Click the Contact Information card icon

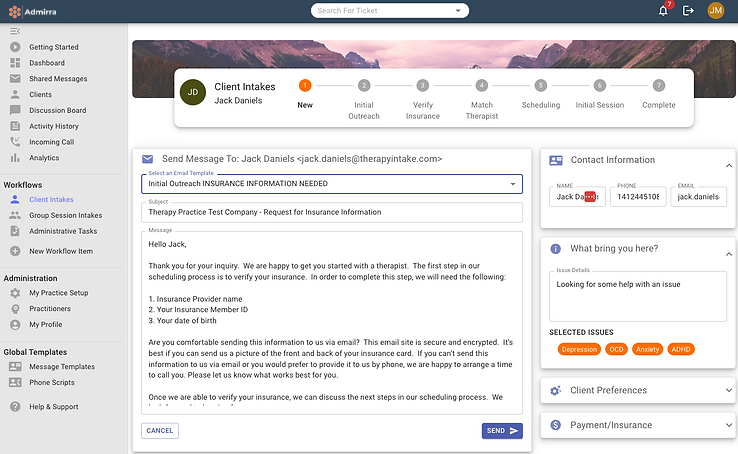point(556,160)
